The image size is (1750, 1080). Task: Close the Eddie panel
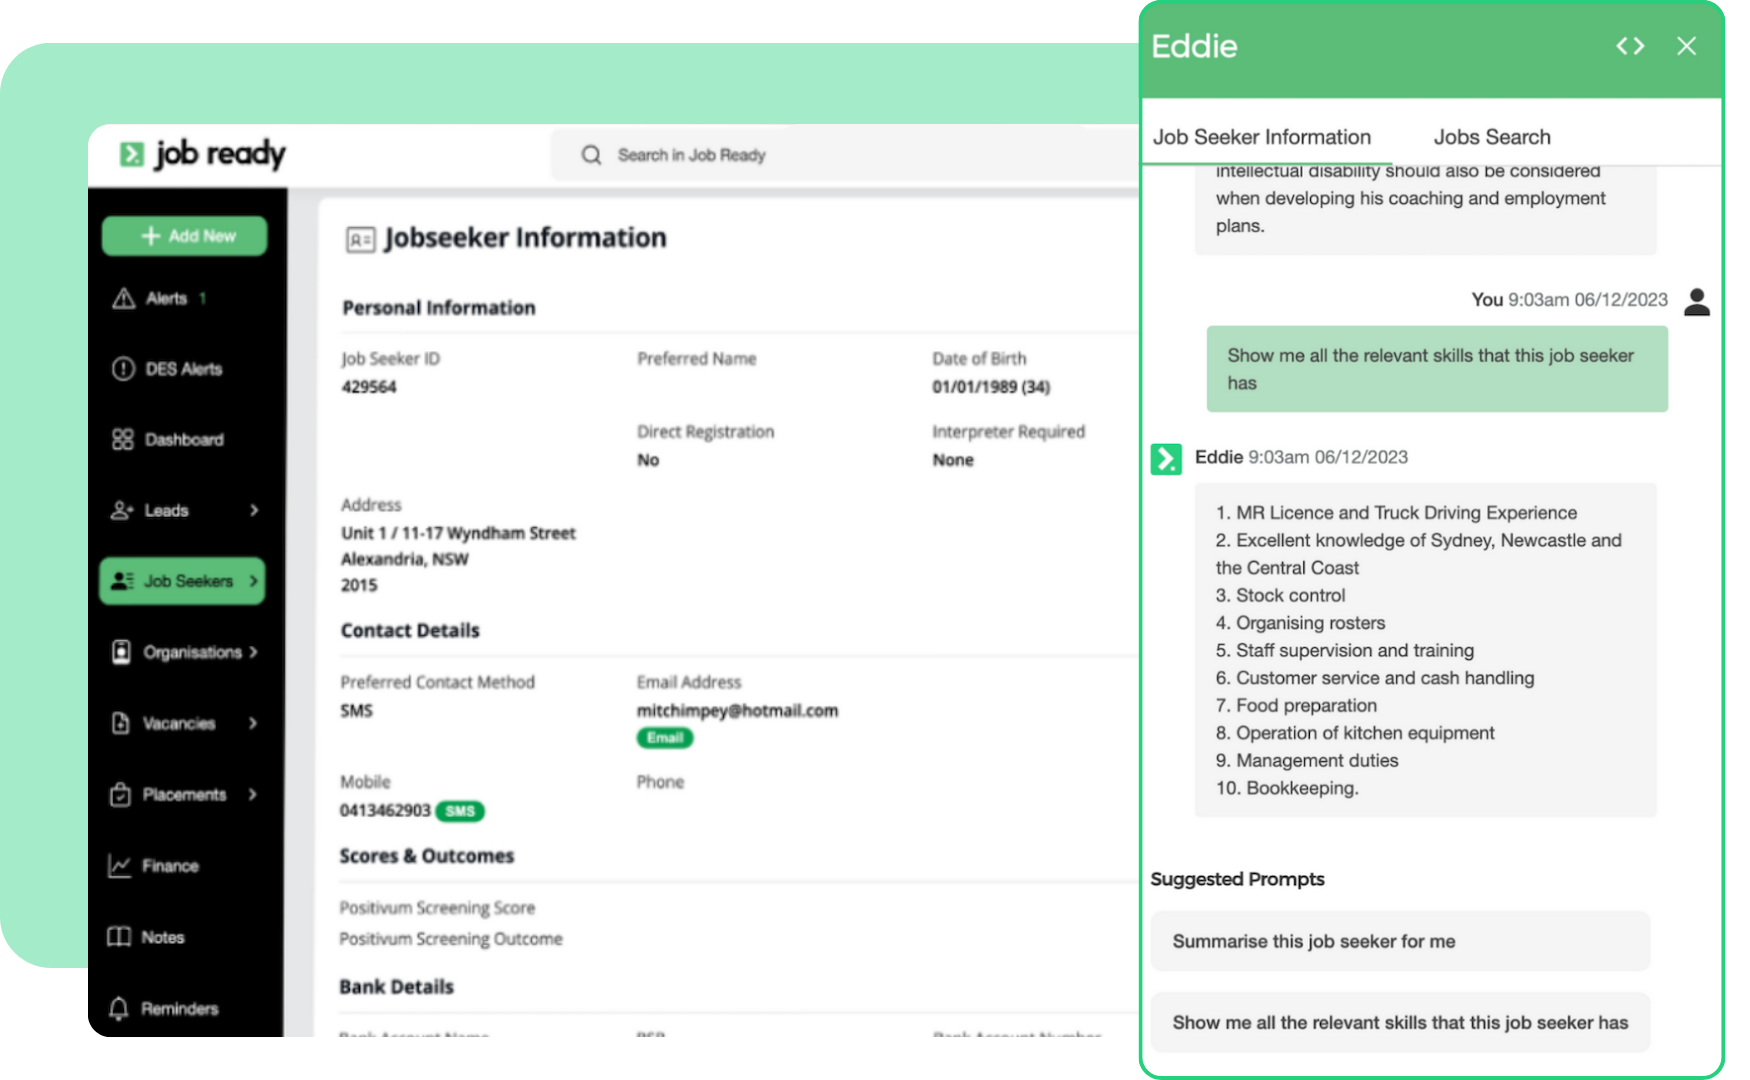1686,46
